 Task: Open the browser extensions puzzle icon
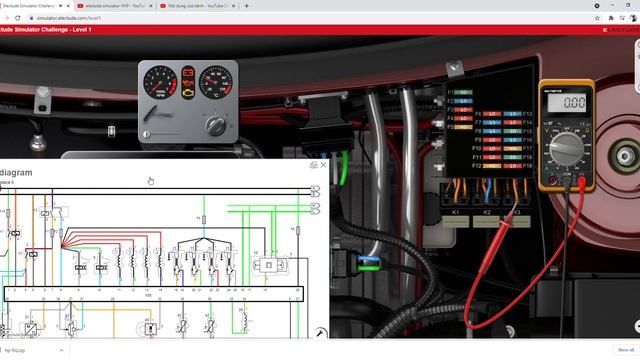pyautogui.click(x=611, y=18)
